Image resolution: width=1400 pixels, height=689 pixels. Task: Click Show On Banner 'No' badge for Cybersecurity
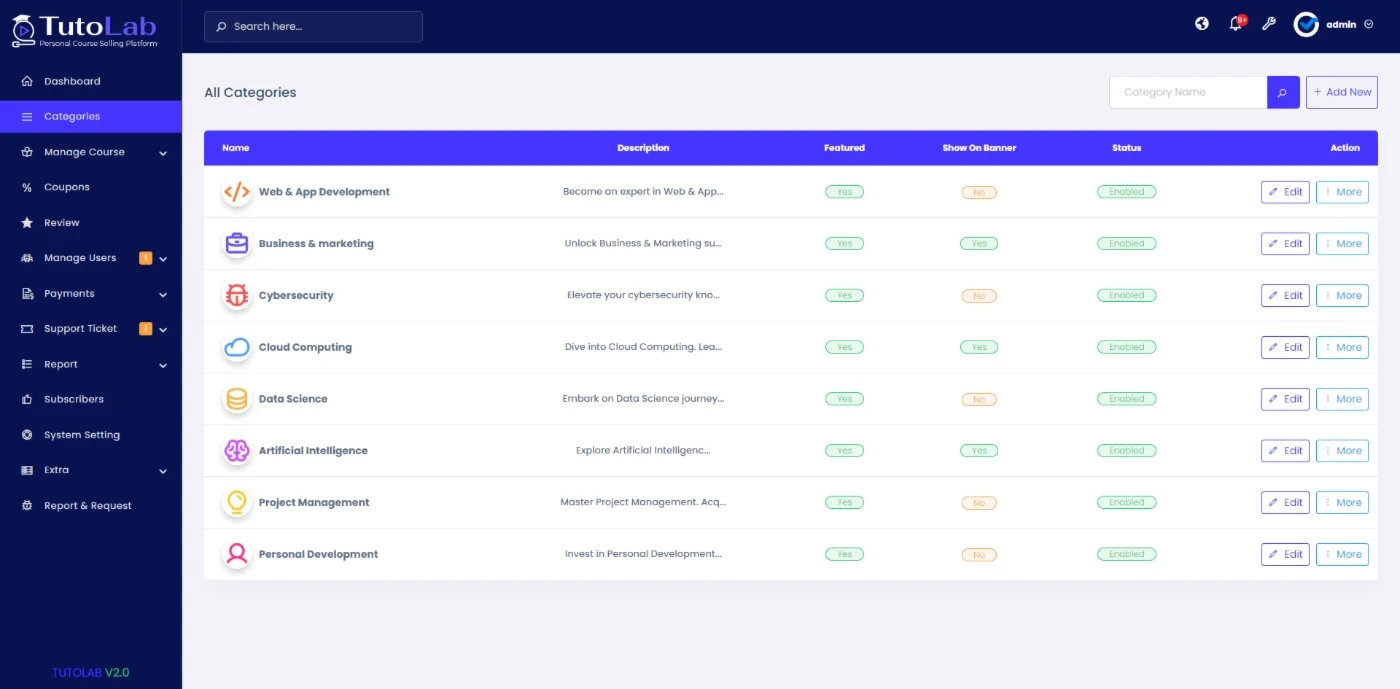pos(979,296)
